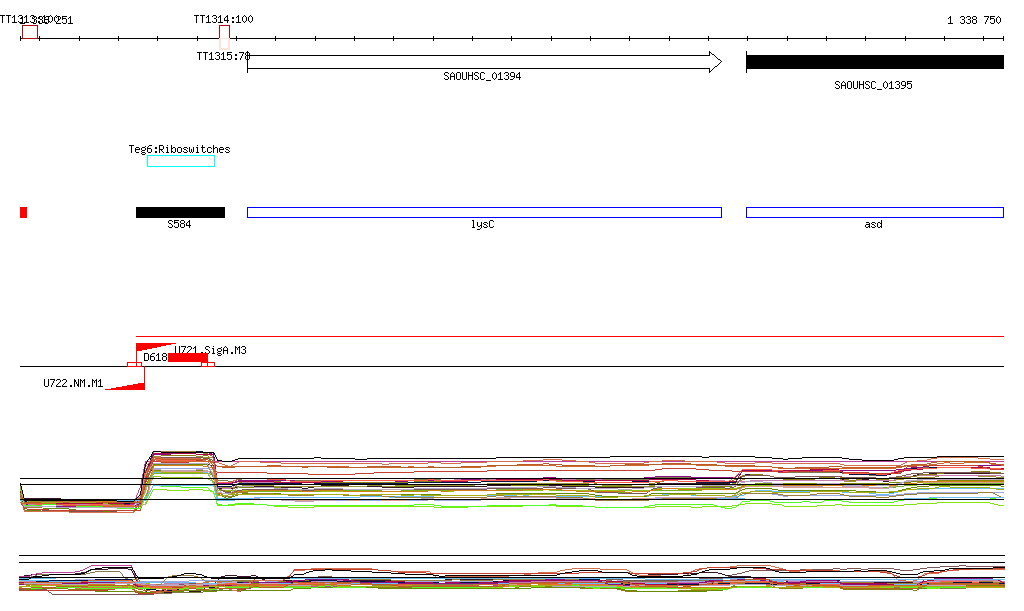Click the SAOUHSC_01394 gene arrow

click(x=484, y=62)
